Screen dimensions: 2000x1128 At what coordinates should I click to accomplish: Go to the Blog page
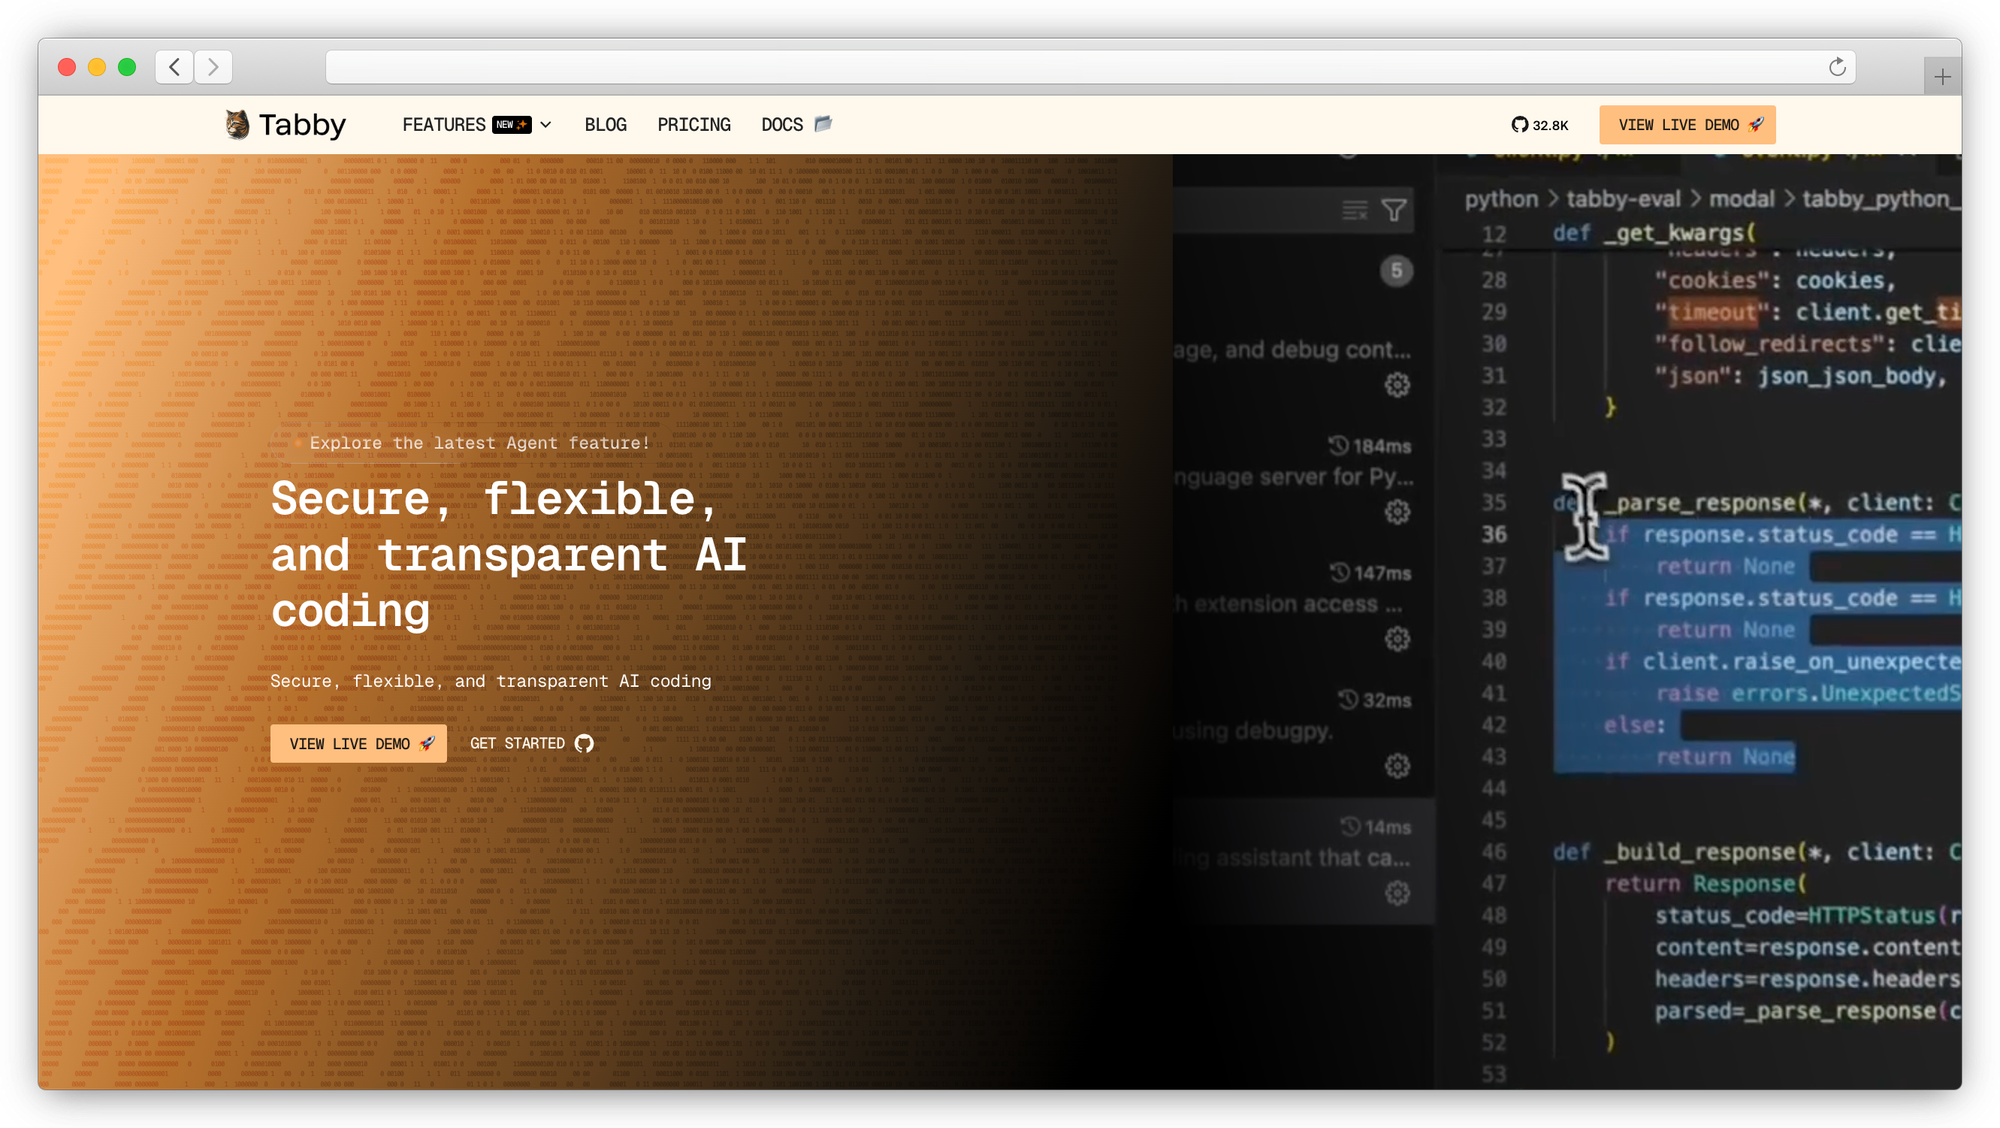coord(605,125)
